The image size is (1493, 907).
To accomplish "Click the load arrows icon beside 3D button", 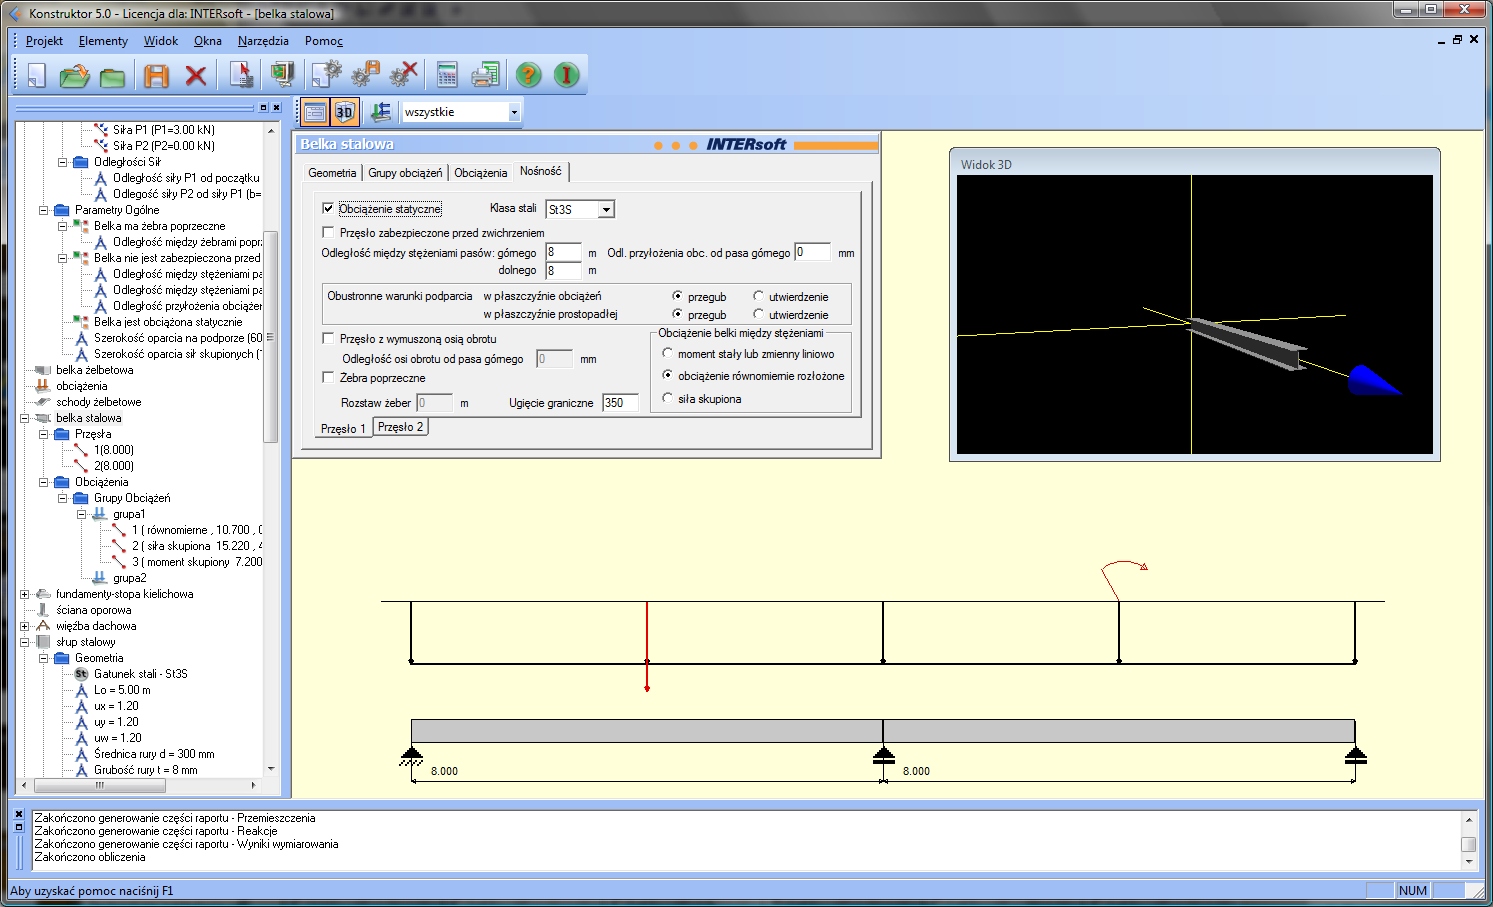I will click(x=380, y=112).
